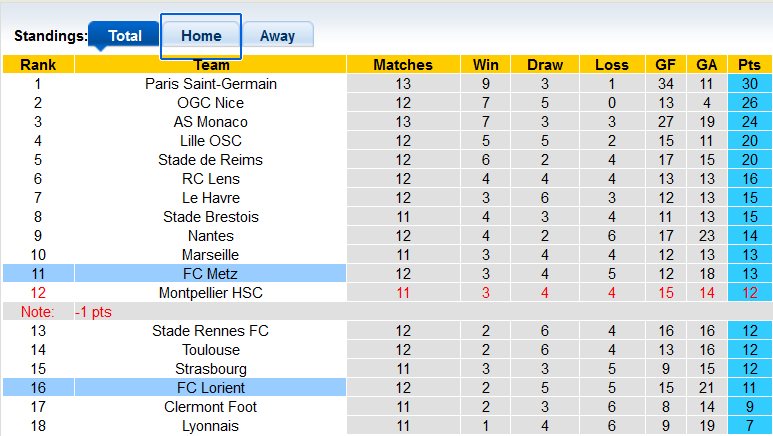The height and width of the screenshot is (436, 773).
Task: Sort by the Matches column header
Action: [403, 65]
